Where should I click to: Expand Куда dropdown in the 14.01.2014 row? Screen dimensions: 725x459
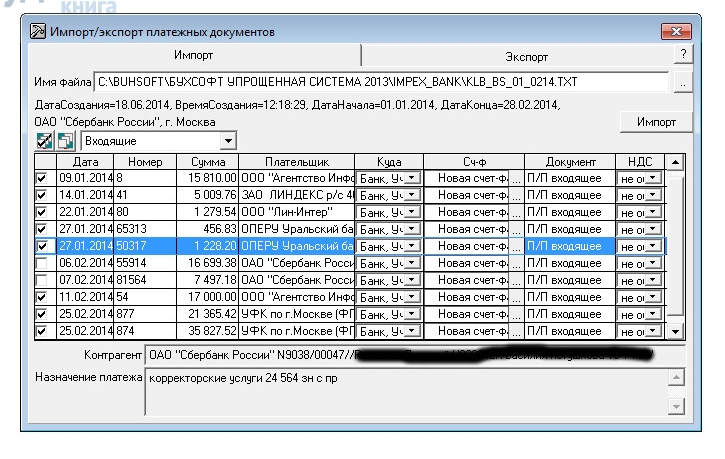click(x=410, y=194)
